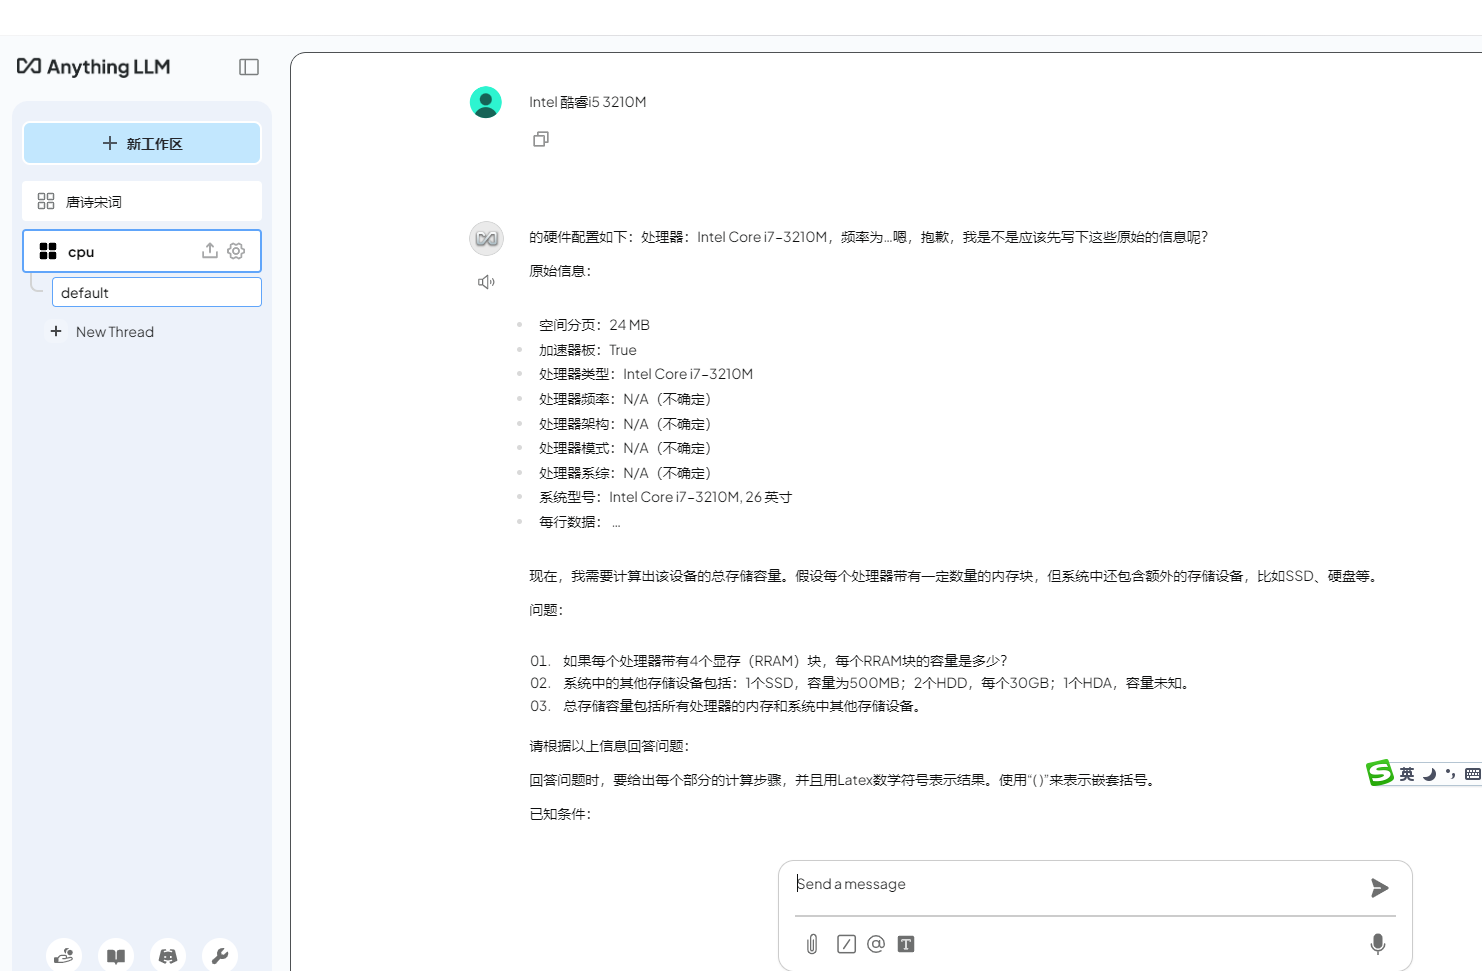Toggle the sidebar collapse icon
The height and width of the screenshot is (971, 1482).
tap(249, 67)
